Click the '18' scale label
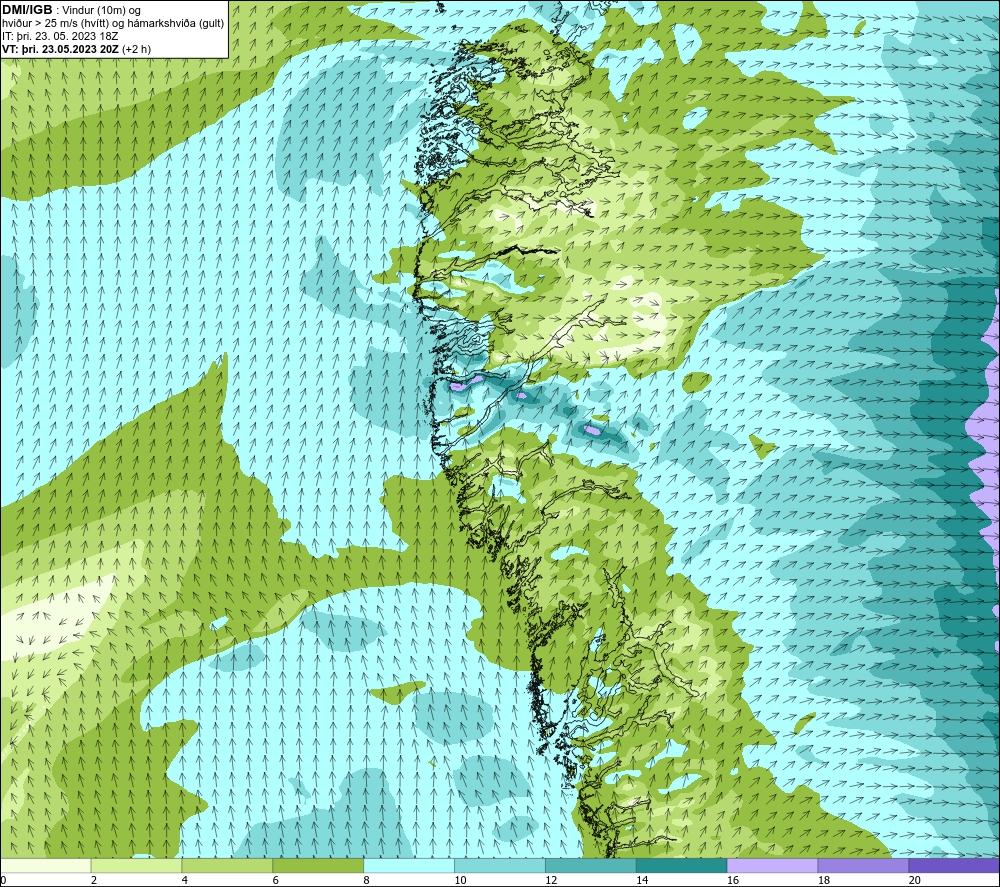Screen dimensions: 1000x887 click(x=823, y=880)
